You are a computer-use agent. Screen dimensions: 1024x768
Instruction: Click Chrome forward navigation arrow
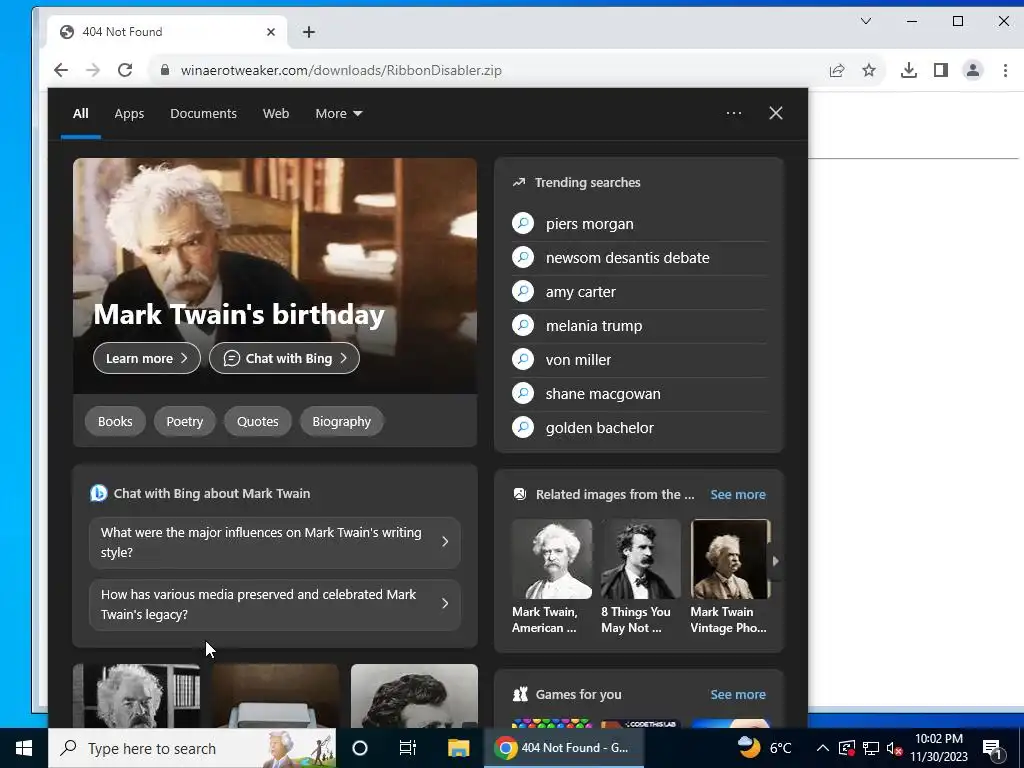click(x=93, y=70)
